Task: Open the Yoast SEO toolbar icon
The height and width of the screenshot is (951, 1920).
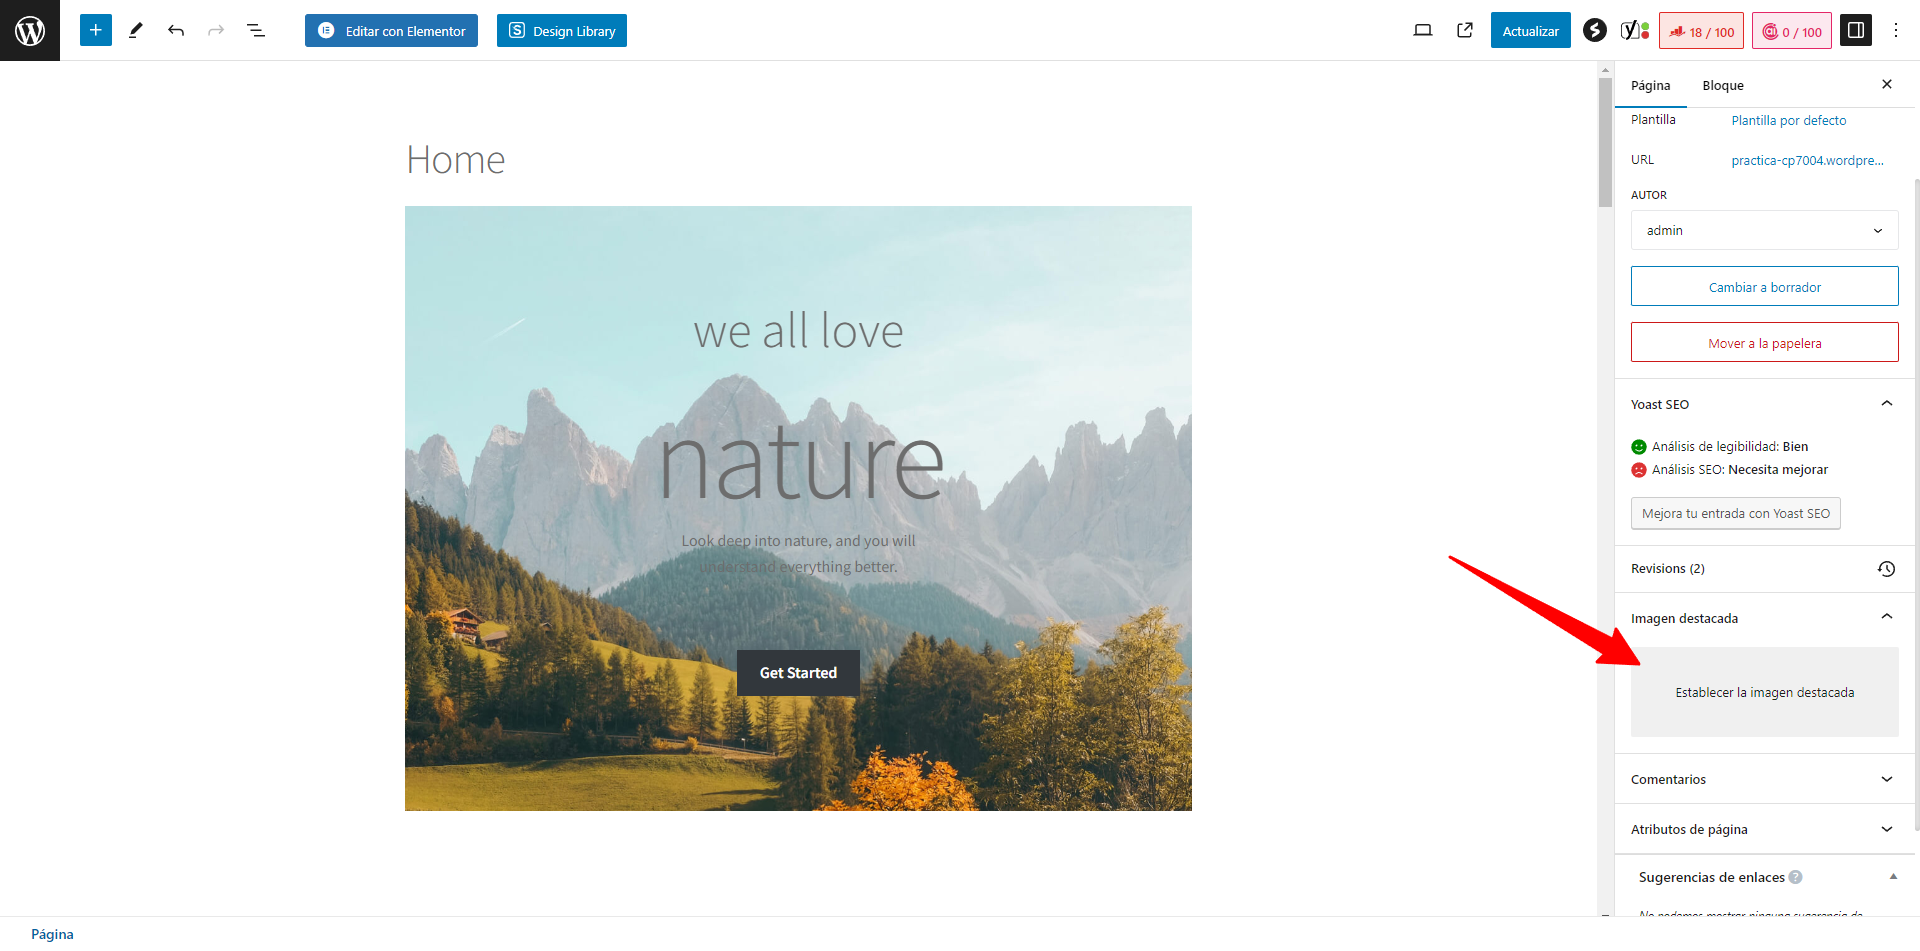Action: (x=1635, y=30)
